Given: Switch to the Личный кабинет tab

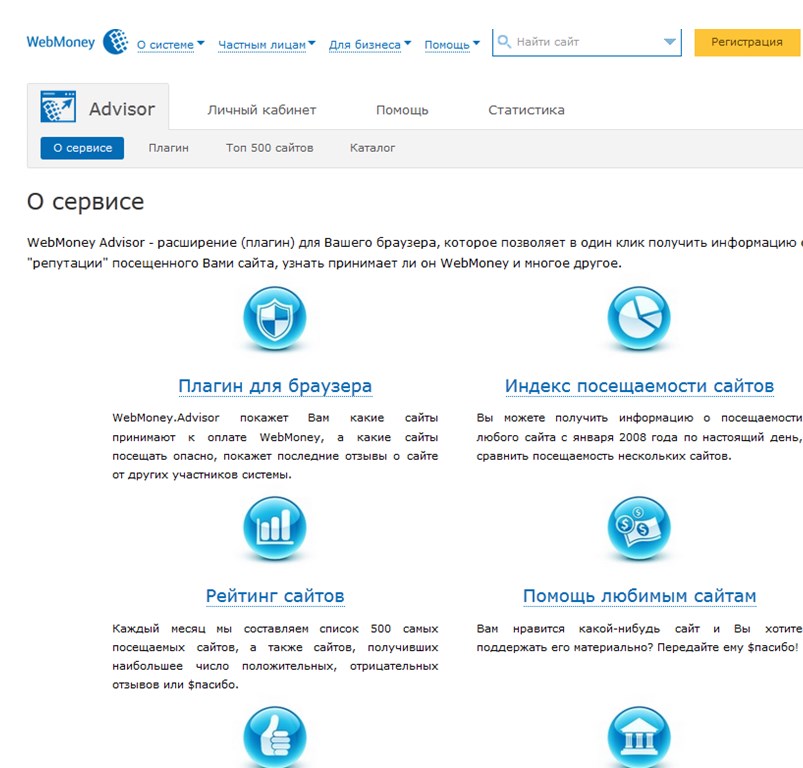Looking at the screenshot, I should 261,110.
